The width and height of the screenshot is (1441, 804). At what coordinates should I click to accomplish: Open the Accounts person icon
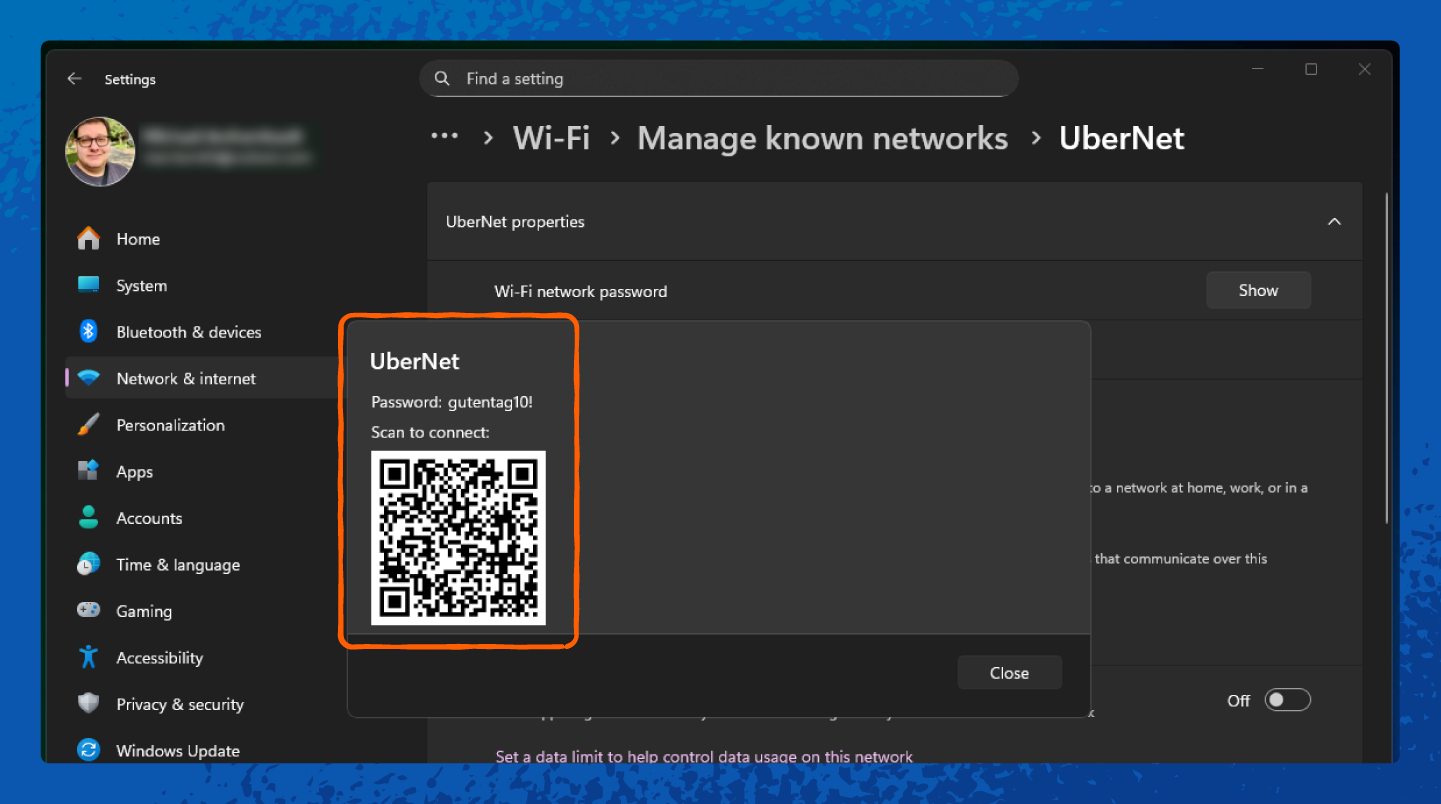tap(89, 518)
